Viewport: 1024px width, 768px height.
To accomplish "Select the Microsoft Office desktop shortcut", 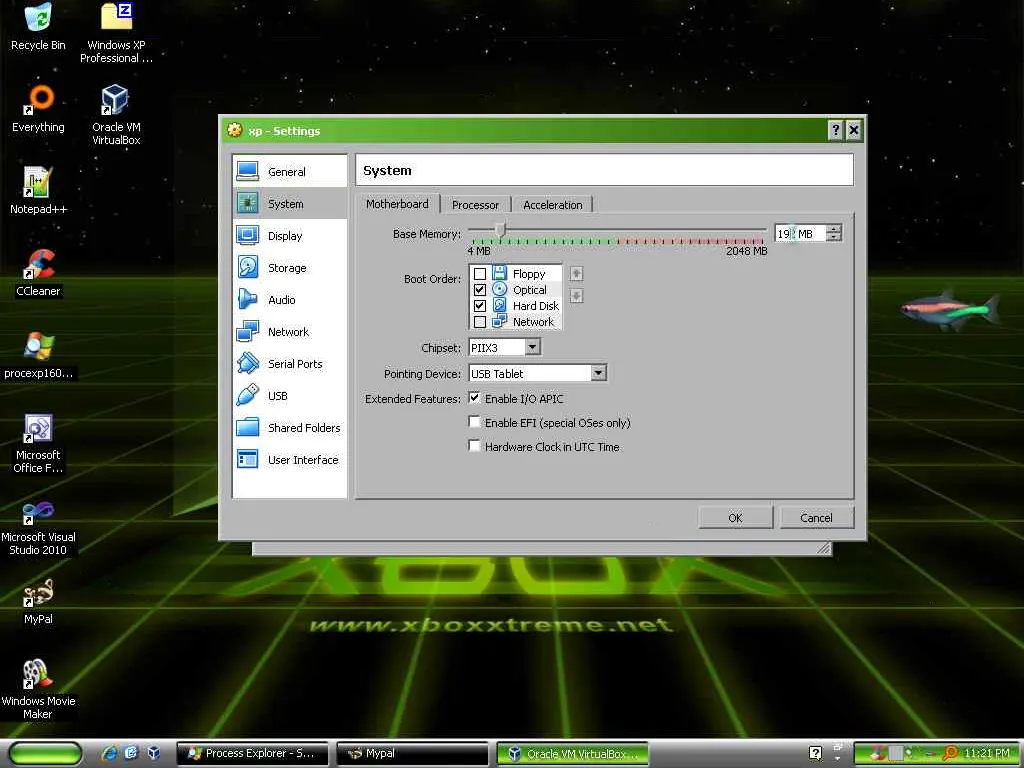I will [x=38, y=444].
